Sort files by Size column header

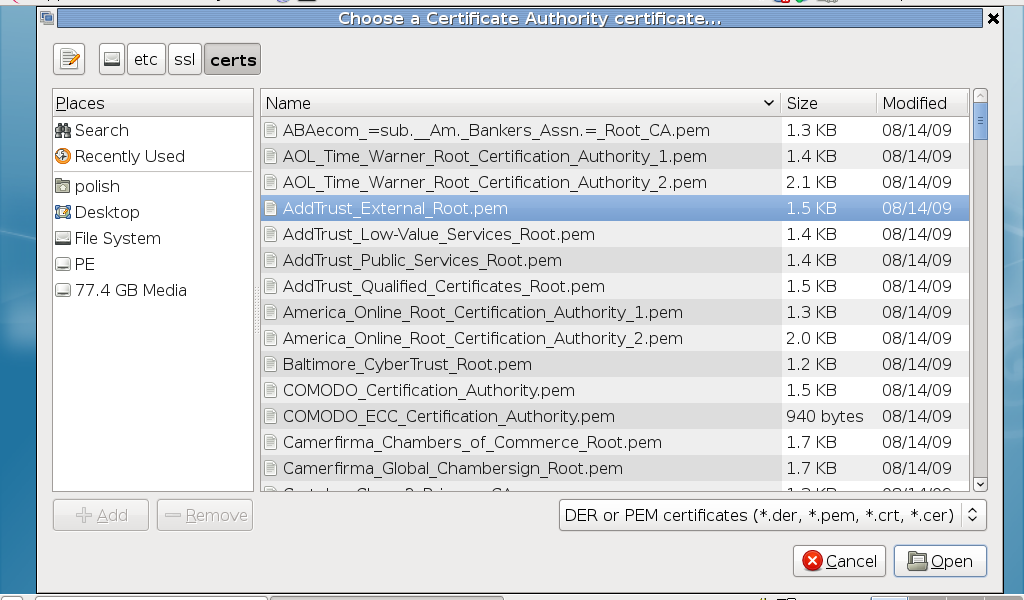click(827, 103)
